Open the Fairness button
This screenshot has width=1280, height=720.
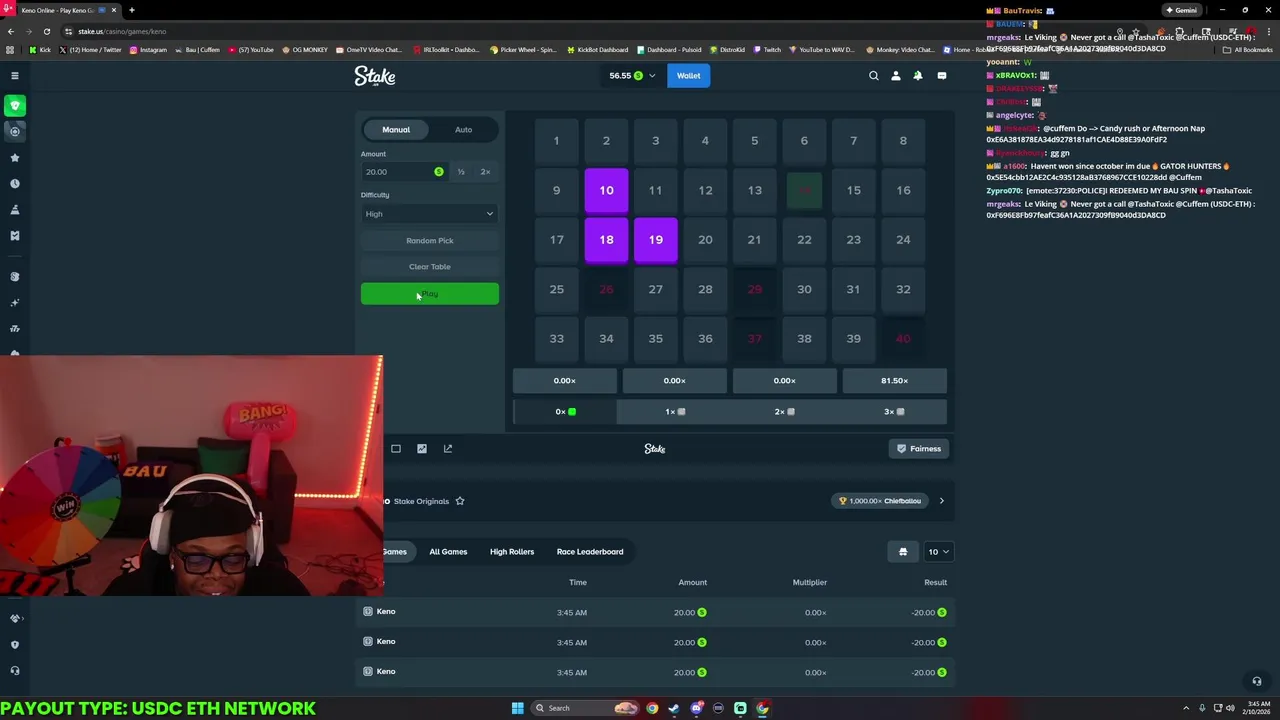[x=919, y=449]
